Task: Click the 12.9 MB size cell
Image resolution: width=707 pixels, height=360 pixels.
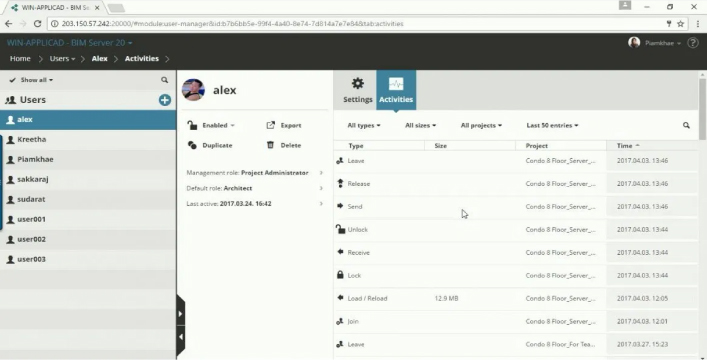Action: pos(446,298)
